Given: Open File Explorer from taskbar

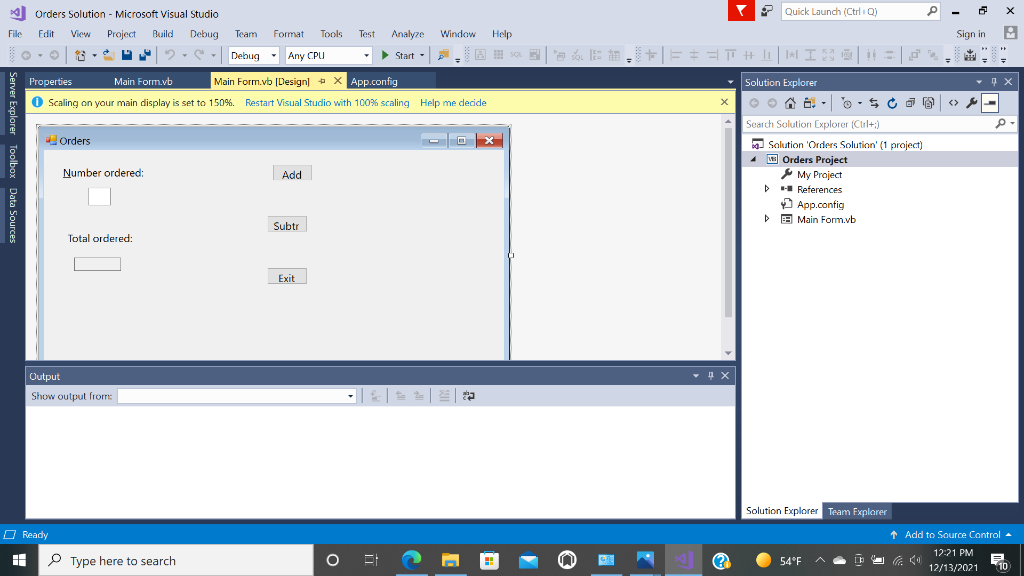Looking at the screenshot, I should (450, 560).
